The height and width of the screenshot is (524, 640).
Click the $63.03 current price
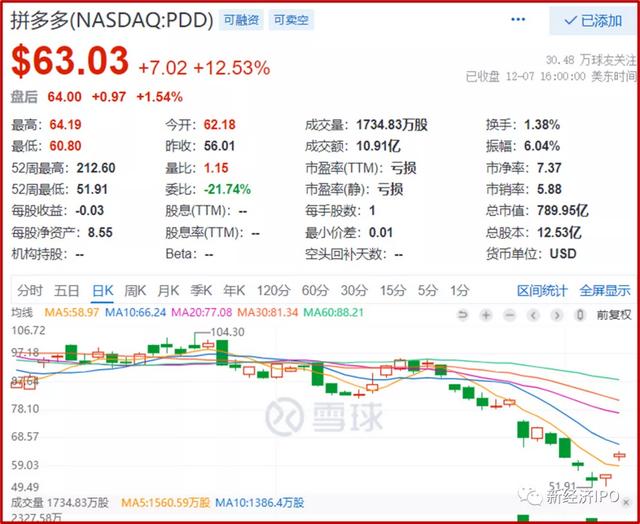point(70,61)
